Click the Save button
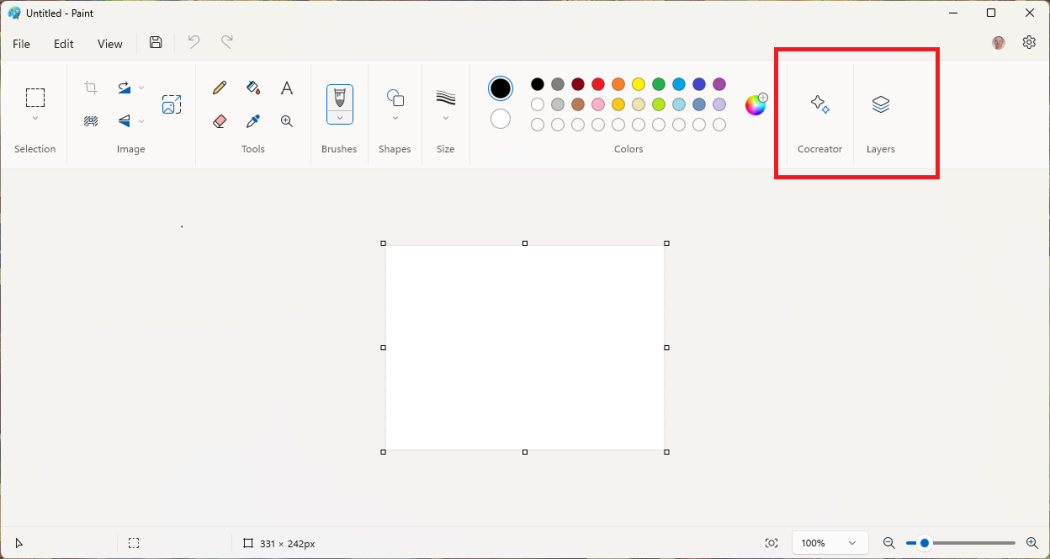This screenshot has height=559, width=1050. [156, 43]
